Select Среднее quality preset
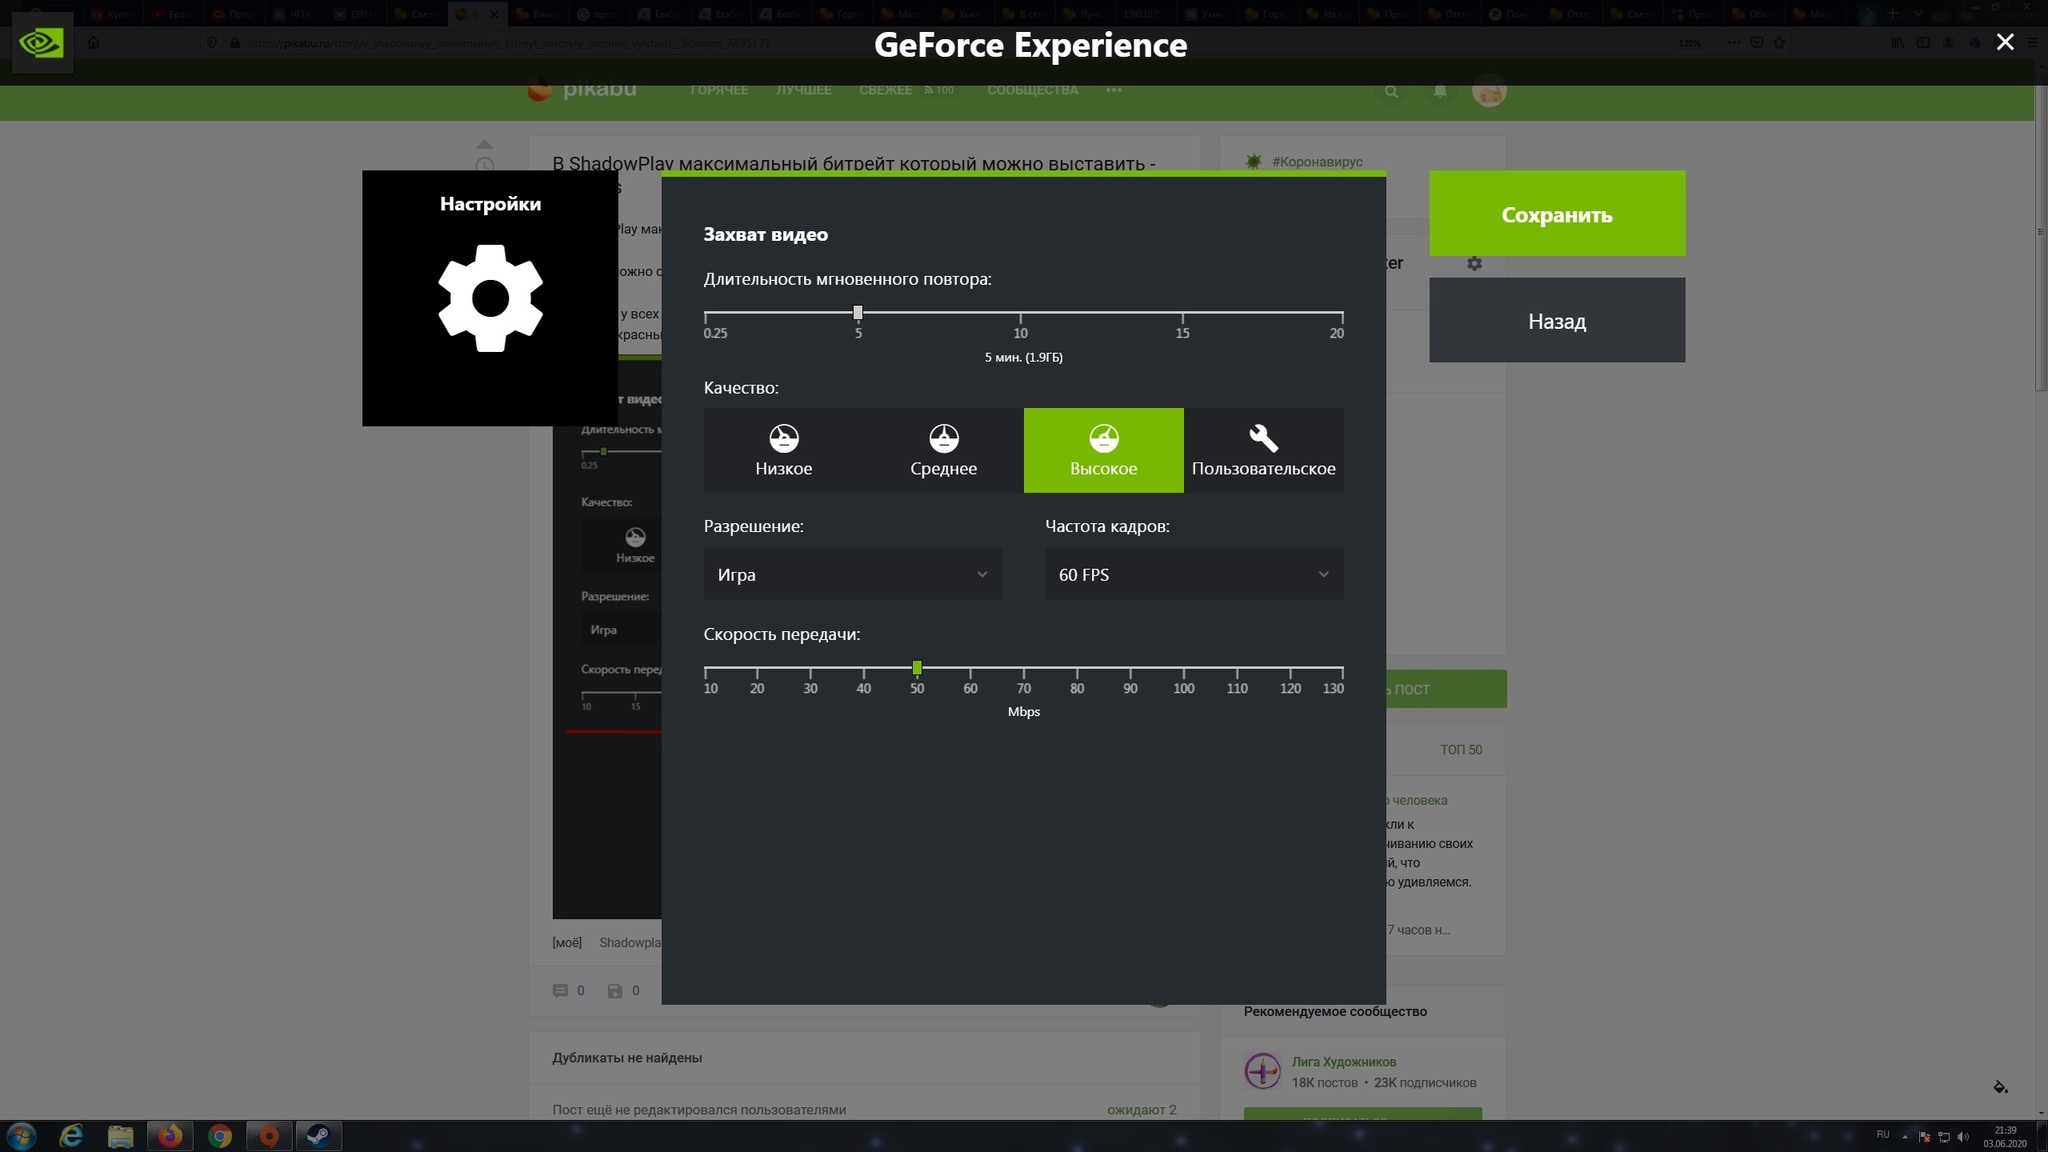Viewport: 2048px width, 1152px height. coord(943,450)
